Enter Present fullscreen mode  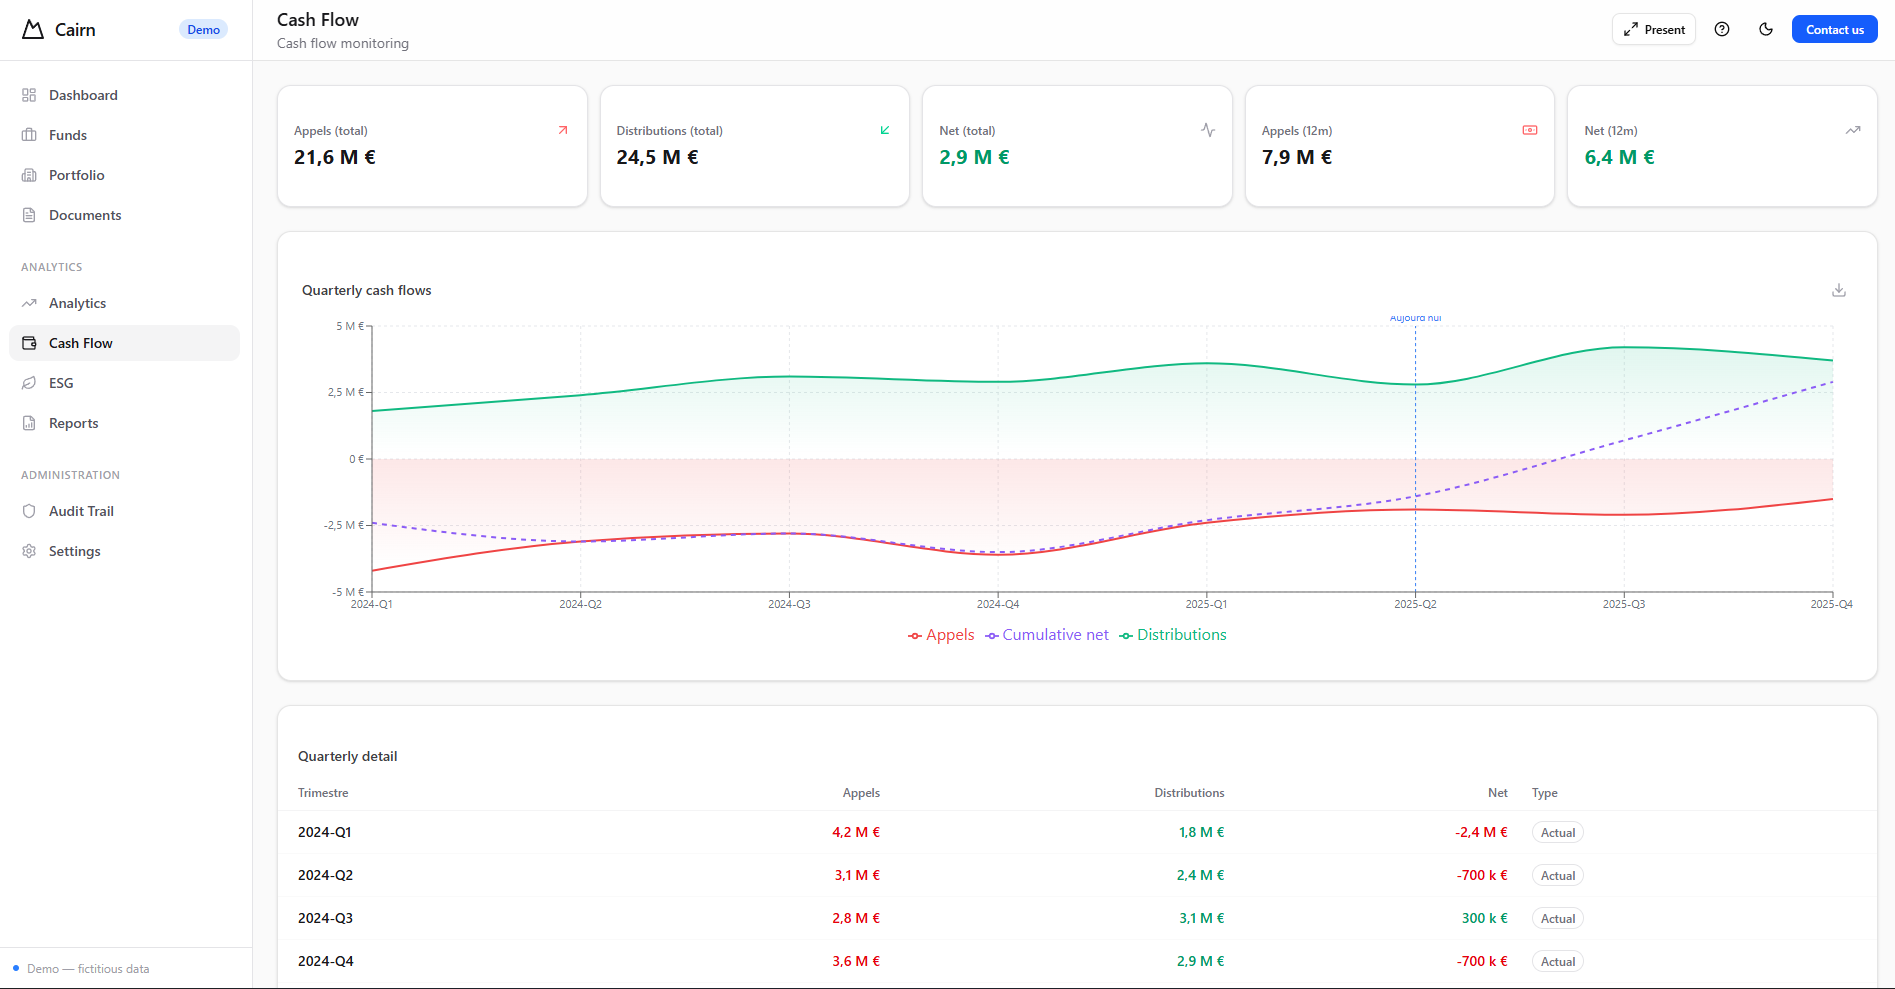coord(1654,29)
